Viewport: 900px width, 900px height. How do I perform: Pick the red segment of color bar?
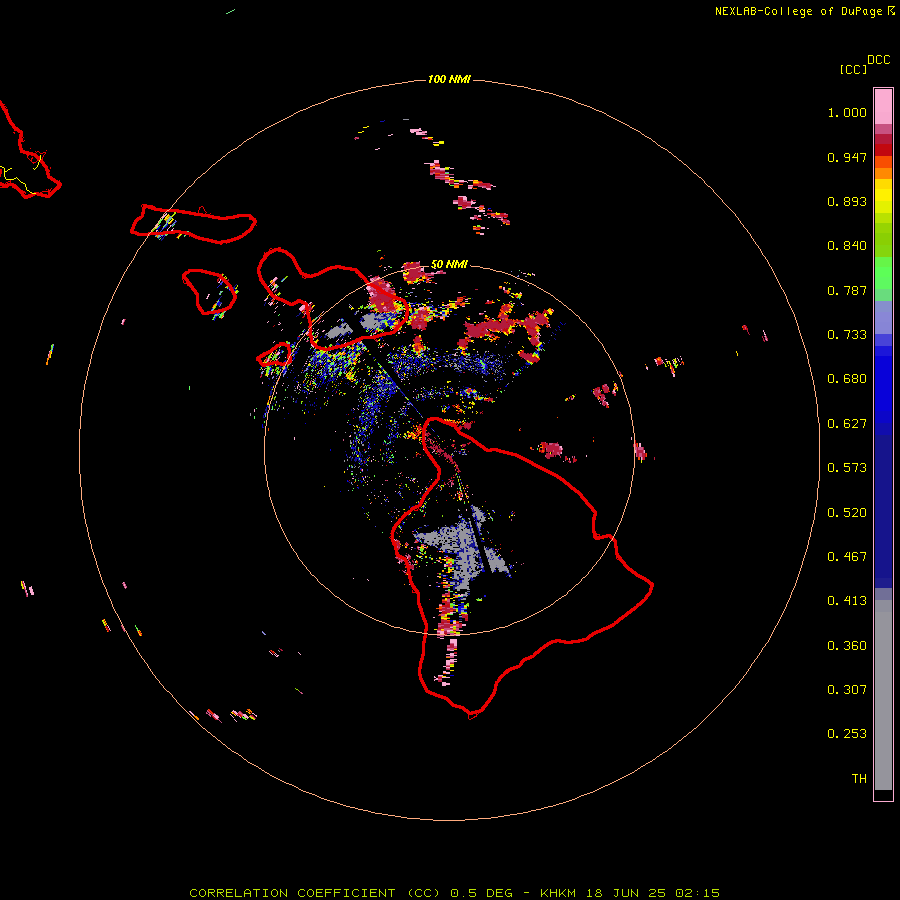point(883,150)
